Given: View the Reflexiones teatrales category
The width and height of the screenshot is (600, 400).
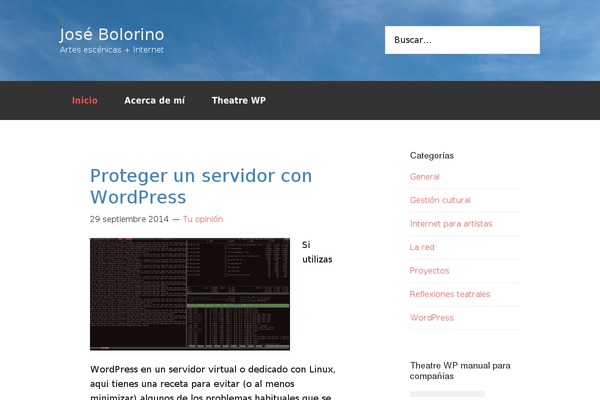Looking at the screenshot, I should pyautogui.click(x=450, y=294).
